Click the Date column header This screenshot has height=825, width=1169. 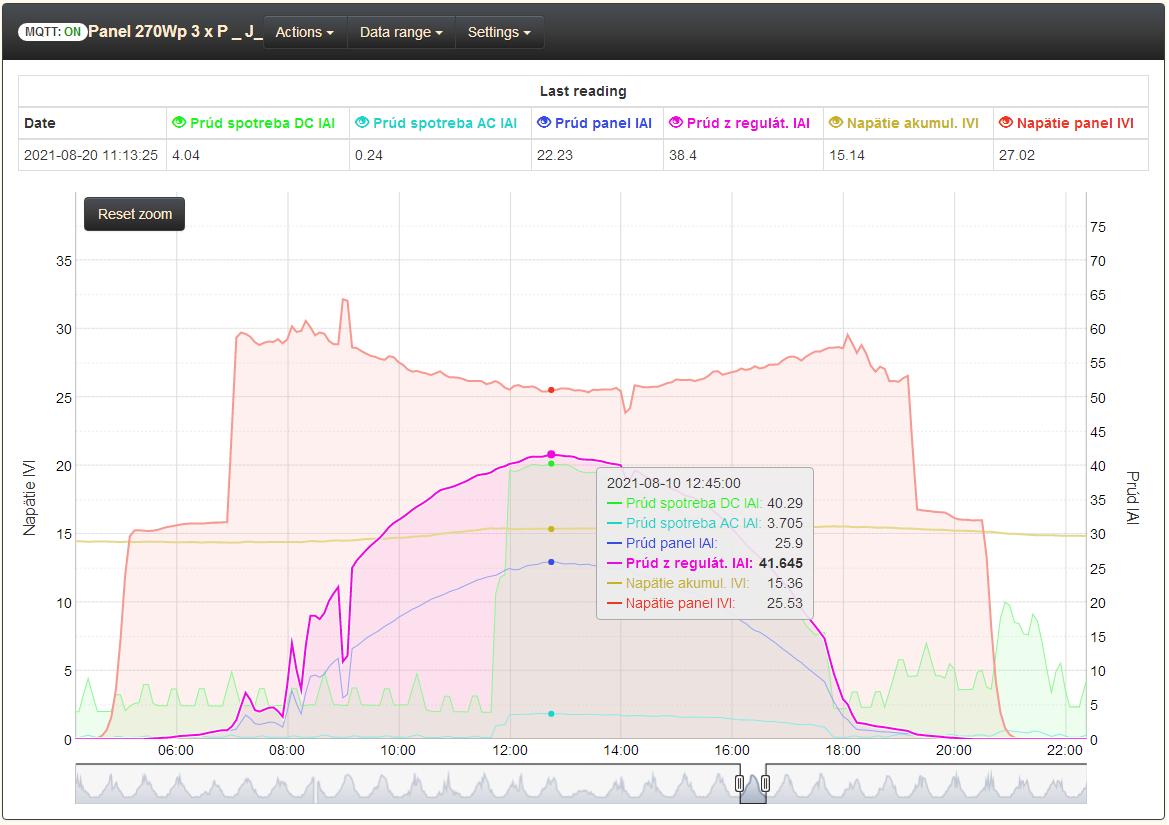(40, 123)
